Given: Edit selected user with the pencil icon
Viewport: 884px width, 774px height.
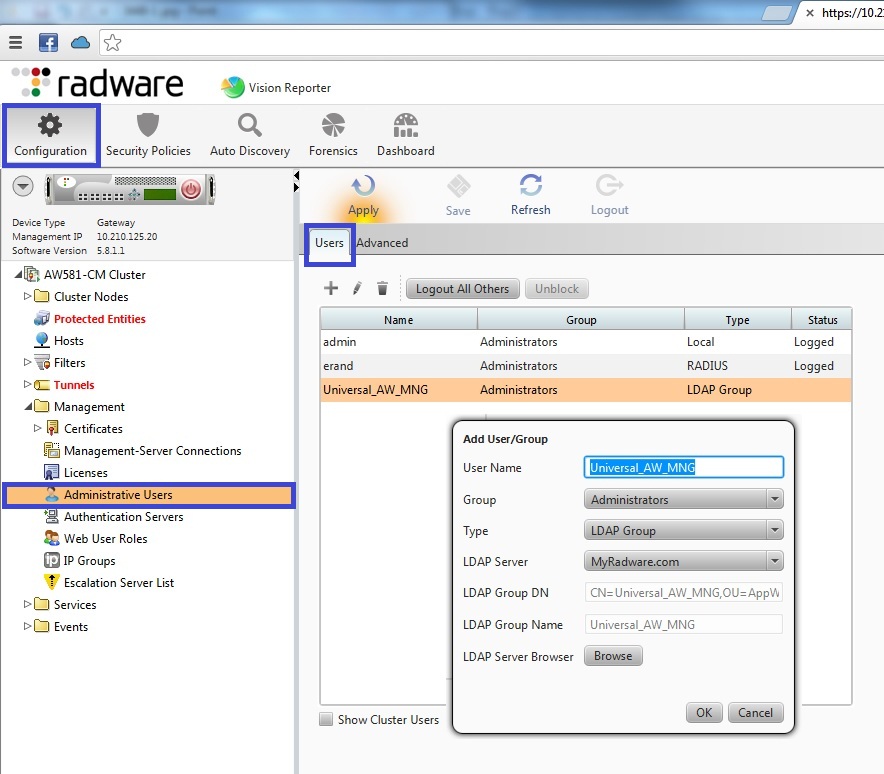Looking at the screenshot, I should coord(357,288).
